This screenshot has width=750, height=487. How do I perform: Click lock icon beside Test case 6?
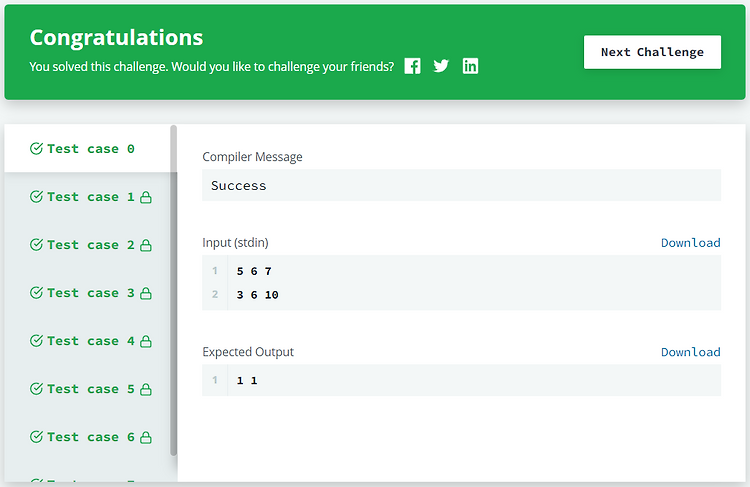(x=146, y=437)
